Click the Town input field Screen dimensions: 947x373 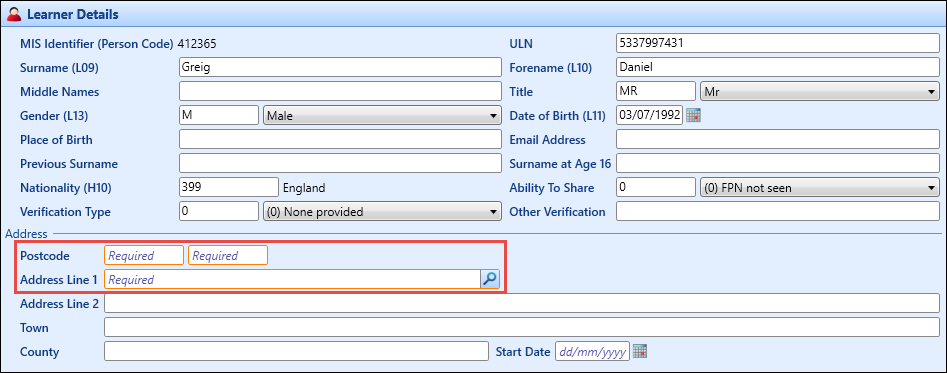click(x=522, y=327)
